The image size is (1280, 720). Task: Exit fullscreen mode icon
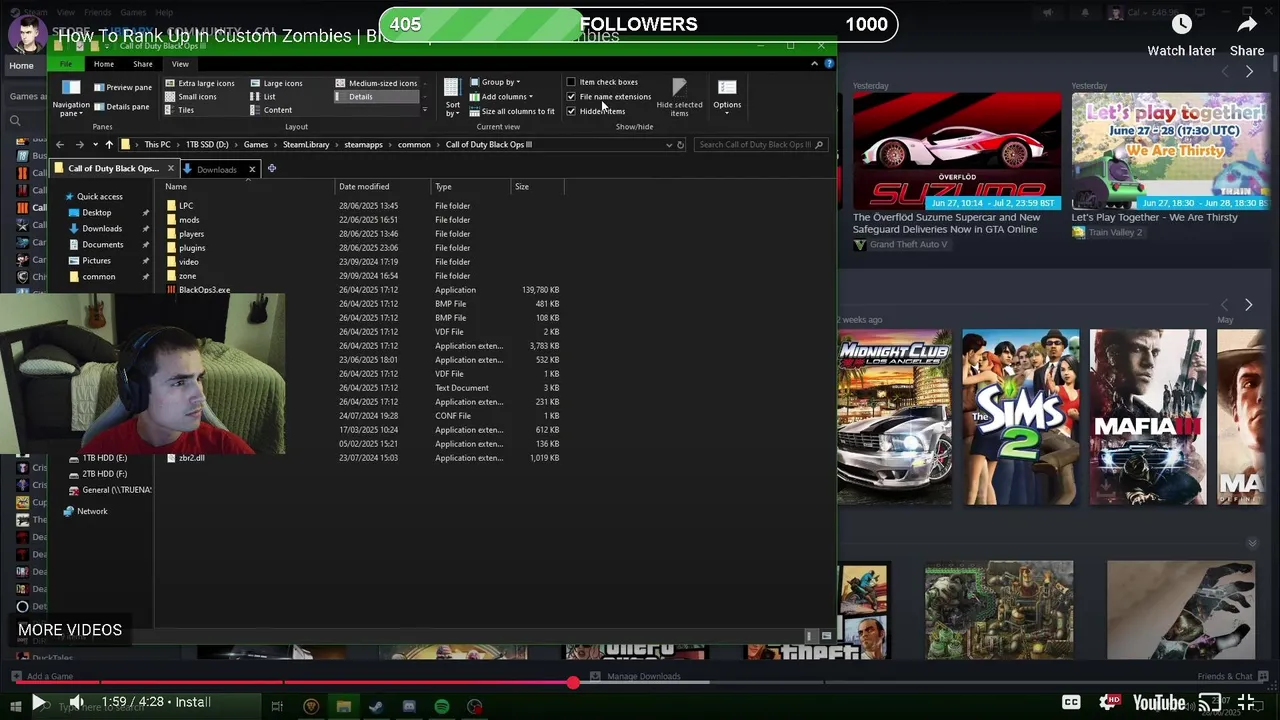pyautogui.click(x=1246, y=702)
